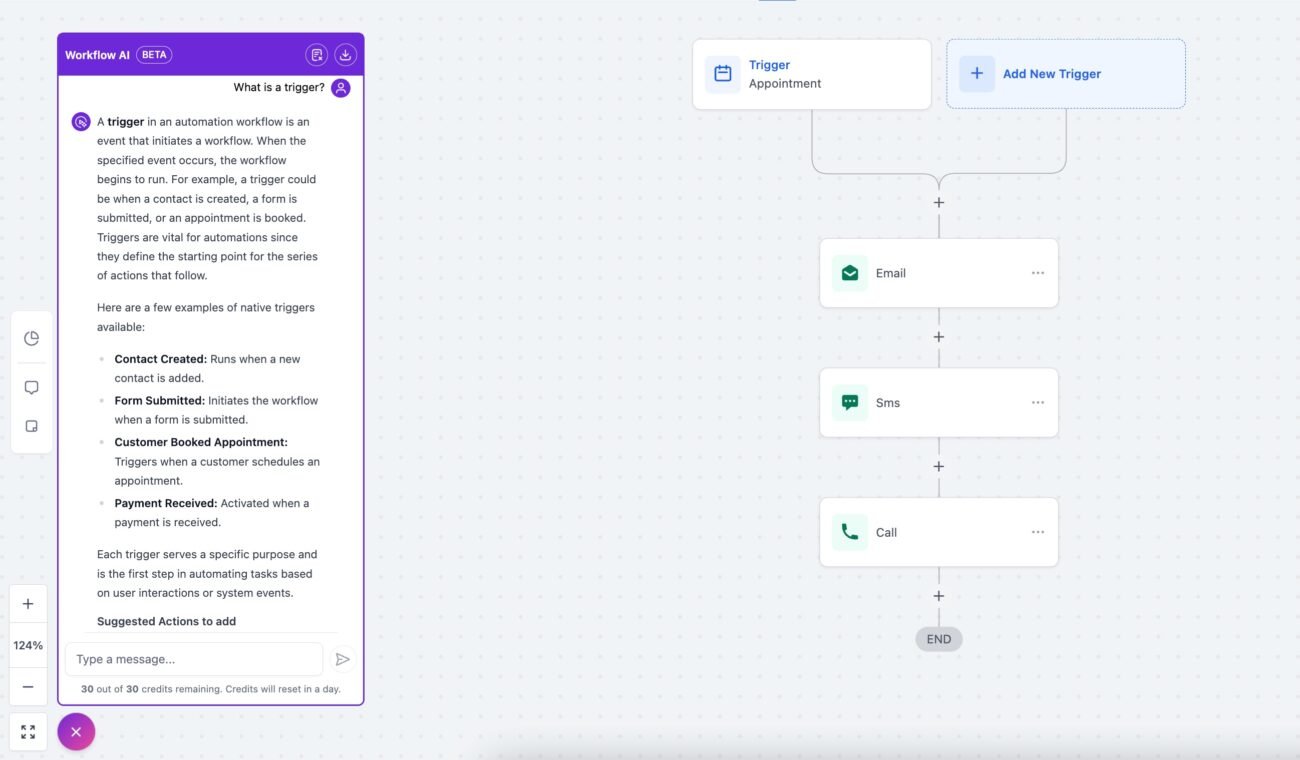The image size is (1300, 760).
Task: Open the comment bubble icon in the sidebar
Action: [x=31, y=387]
